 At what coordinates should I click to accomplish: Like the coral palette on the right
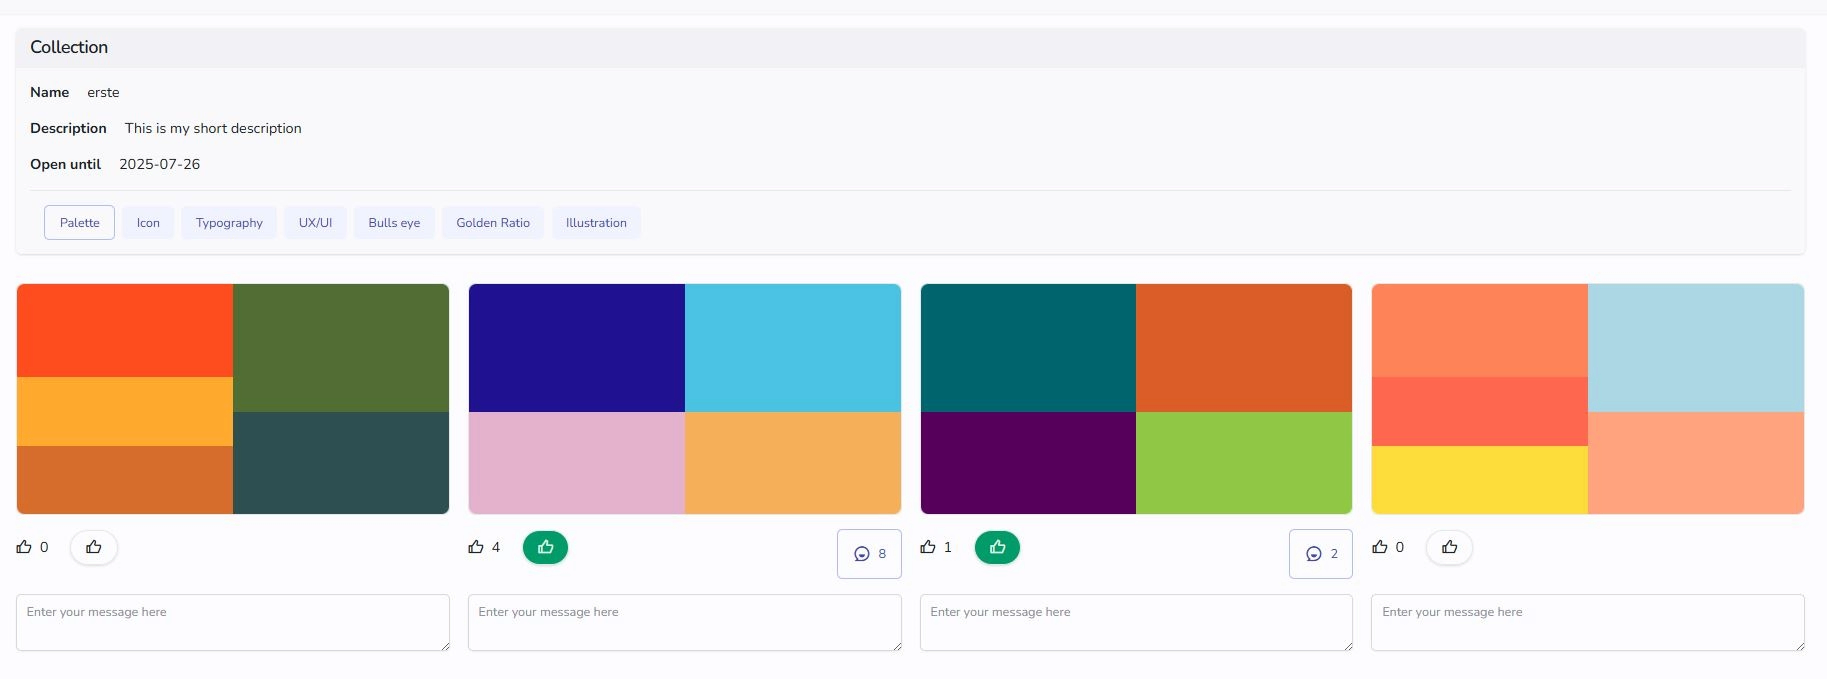[x=1449, y=547]
